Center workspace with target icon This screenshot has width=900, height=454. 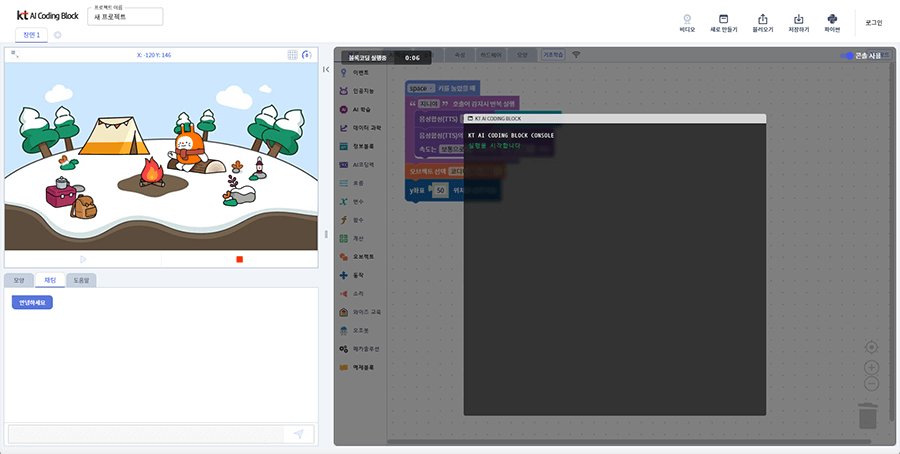[871, 347]
